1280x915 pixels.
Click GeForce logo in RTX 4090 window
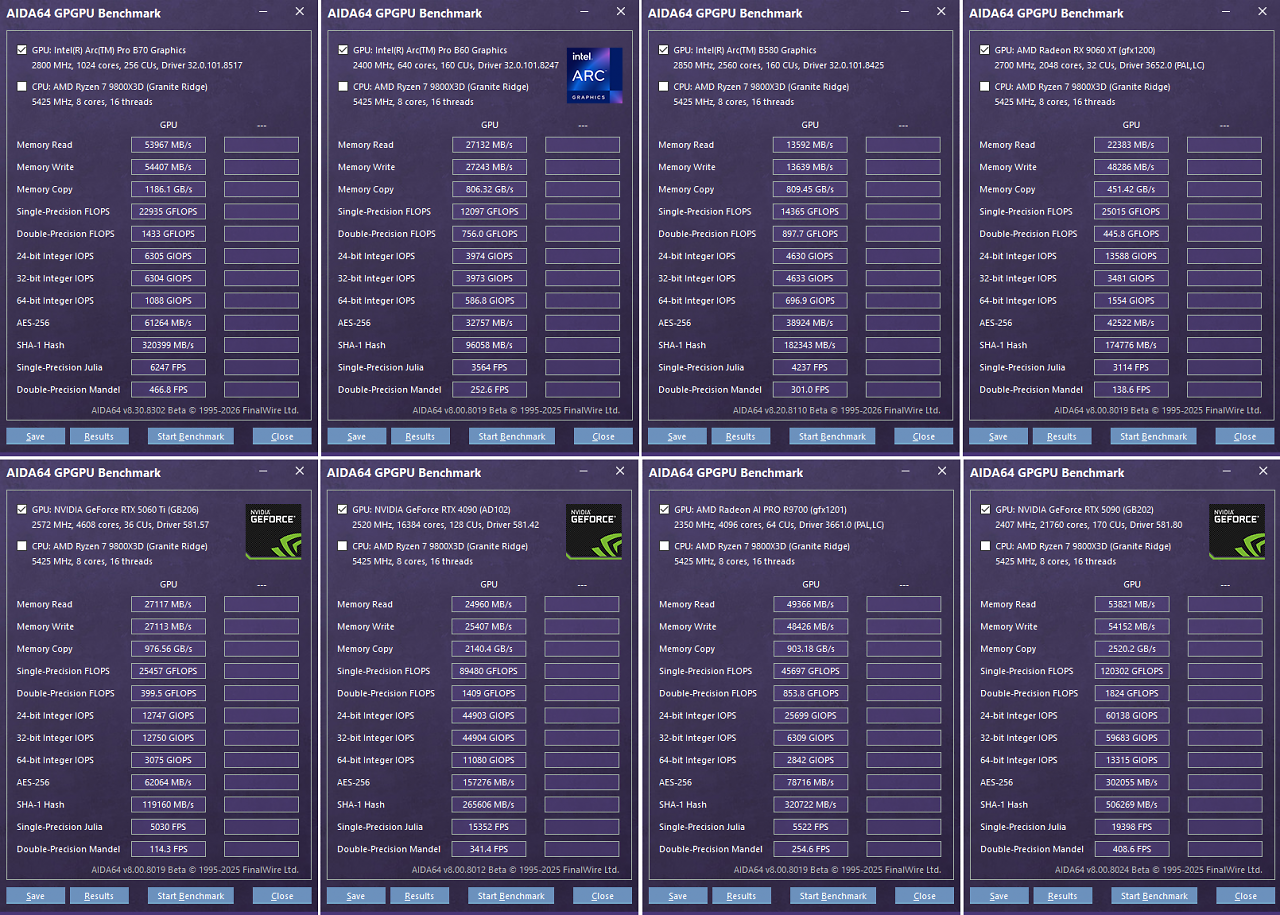[594, 531]
